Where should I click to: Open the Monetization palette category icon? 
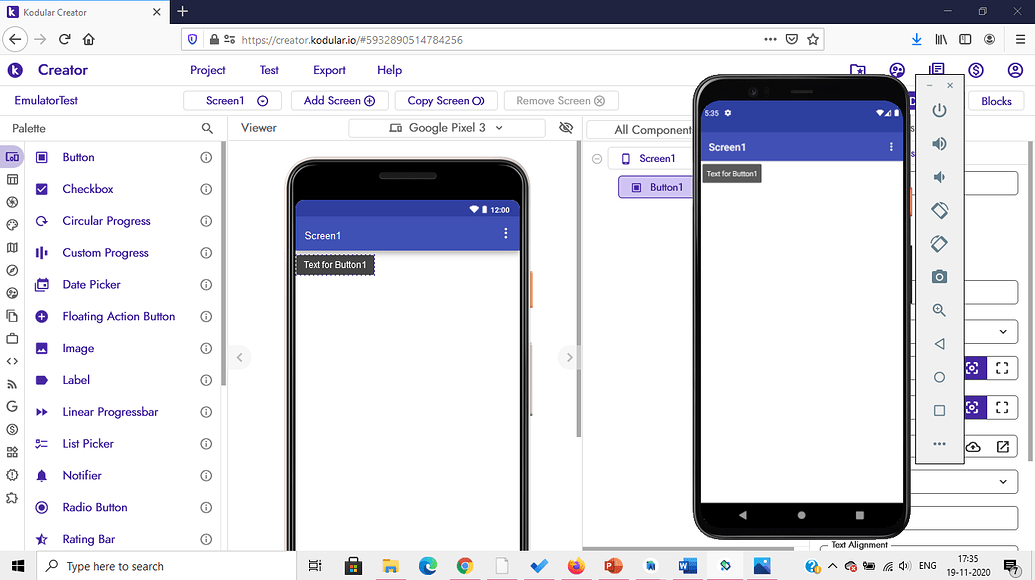click(12, 429)
